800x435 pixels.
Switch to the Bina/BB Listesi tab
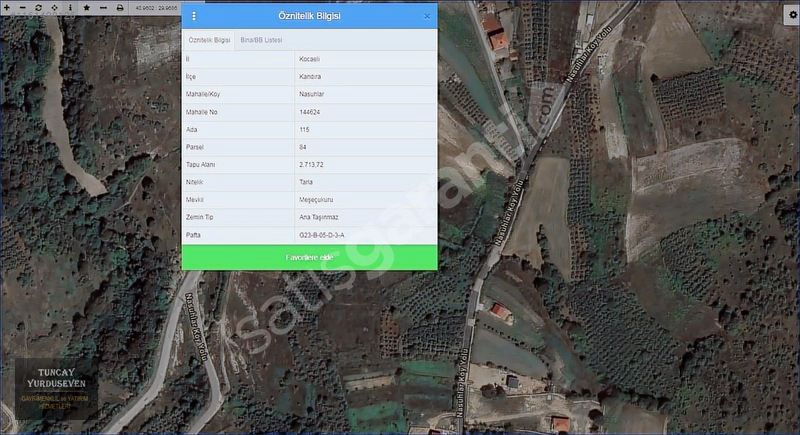click(x=261, y=40)
